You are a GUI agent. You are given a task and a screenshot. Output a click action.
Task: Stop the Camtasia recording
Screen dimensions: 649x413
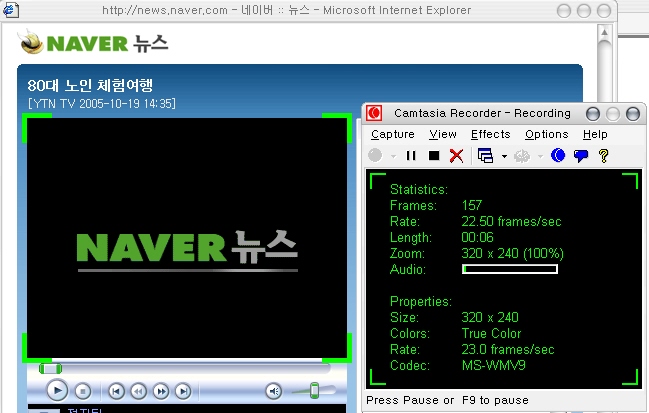click(x=434, y=156)
